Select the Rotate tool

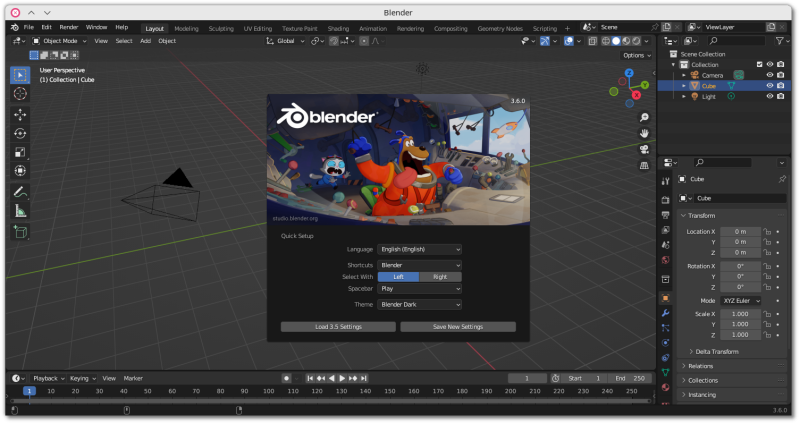(x=20, y=134)
